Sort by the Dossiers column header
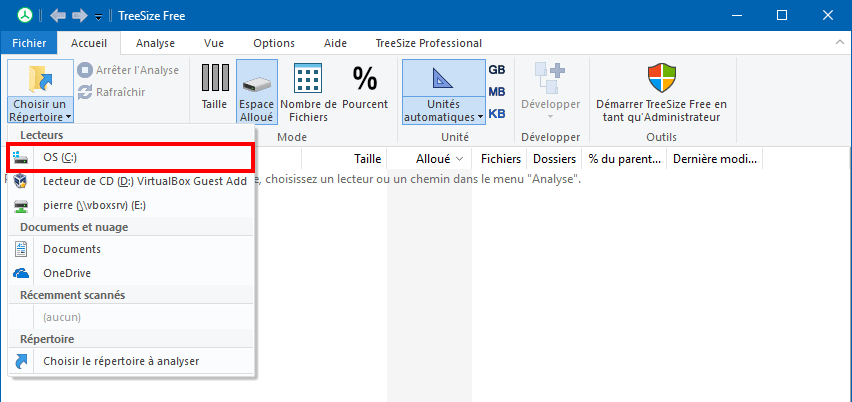852x402 pixels. tap(554, 159)
